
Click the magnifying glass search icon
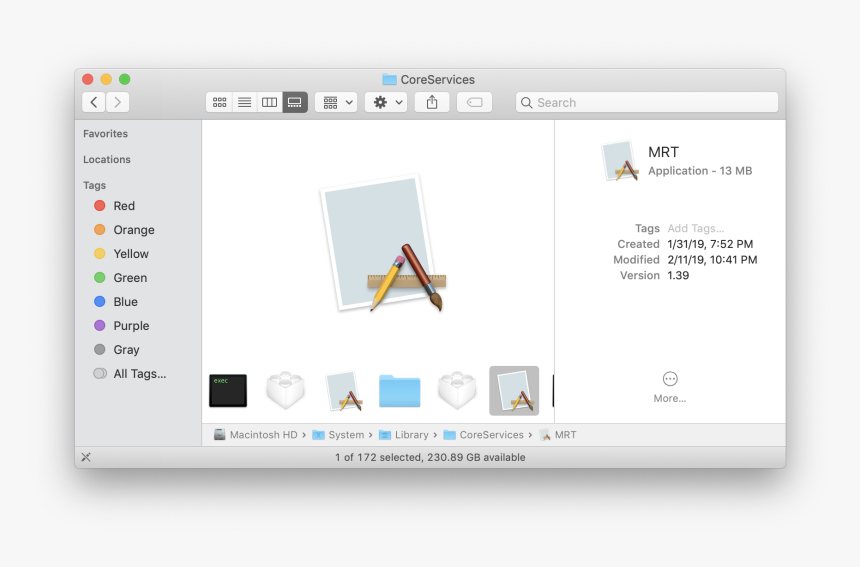(x=527, y=103)
